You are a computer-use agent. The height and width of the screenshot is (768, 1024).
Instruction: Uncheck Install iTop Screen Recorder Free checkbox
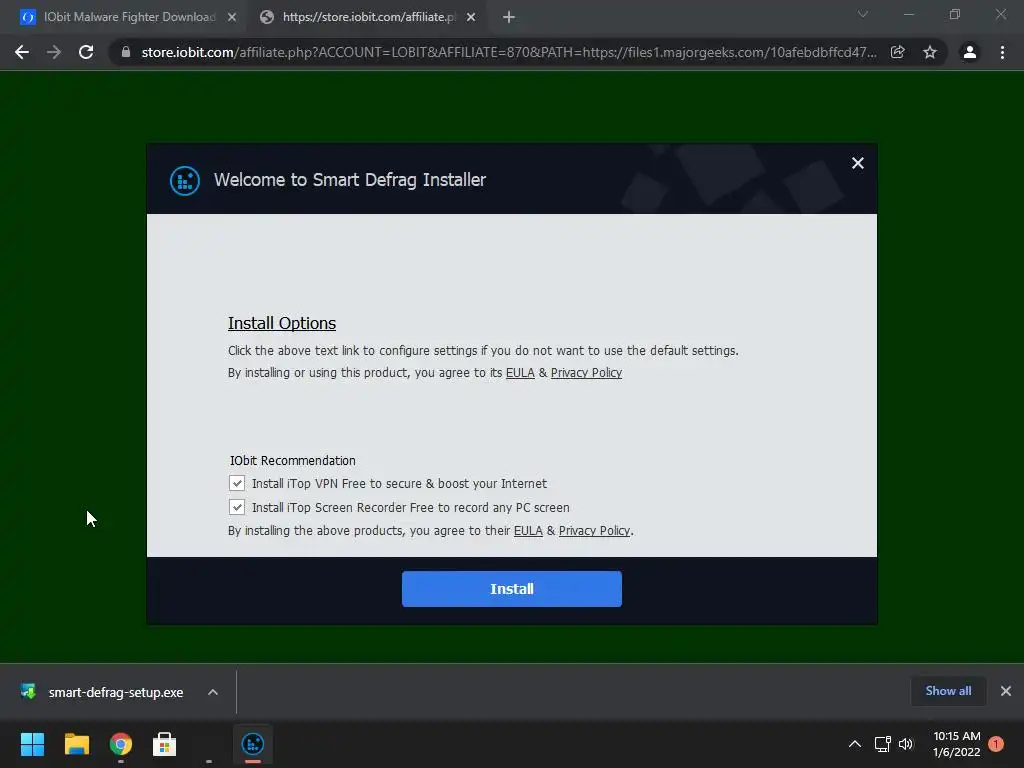[237, 507]
